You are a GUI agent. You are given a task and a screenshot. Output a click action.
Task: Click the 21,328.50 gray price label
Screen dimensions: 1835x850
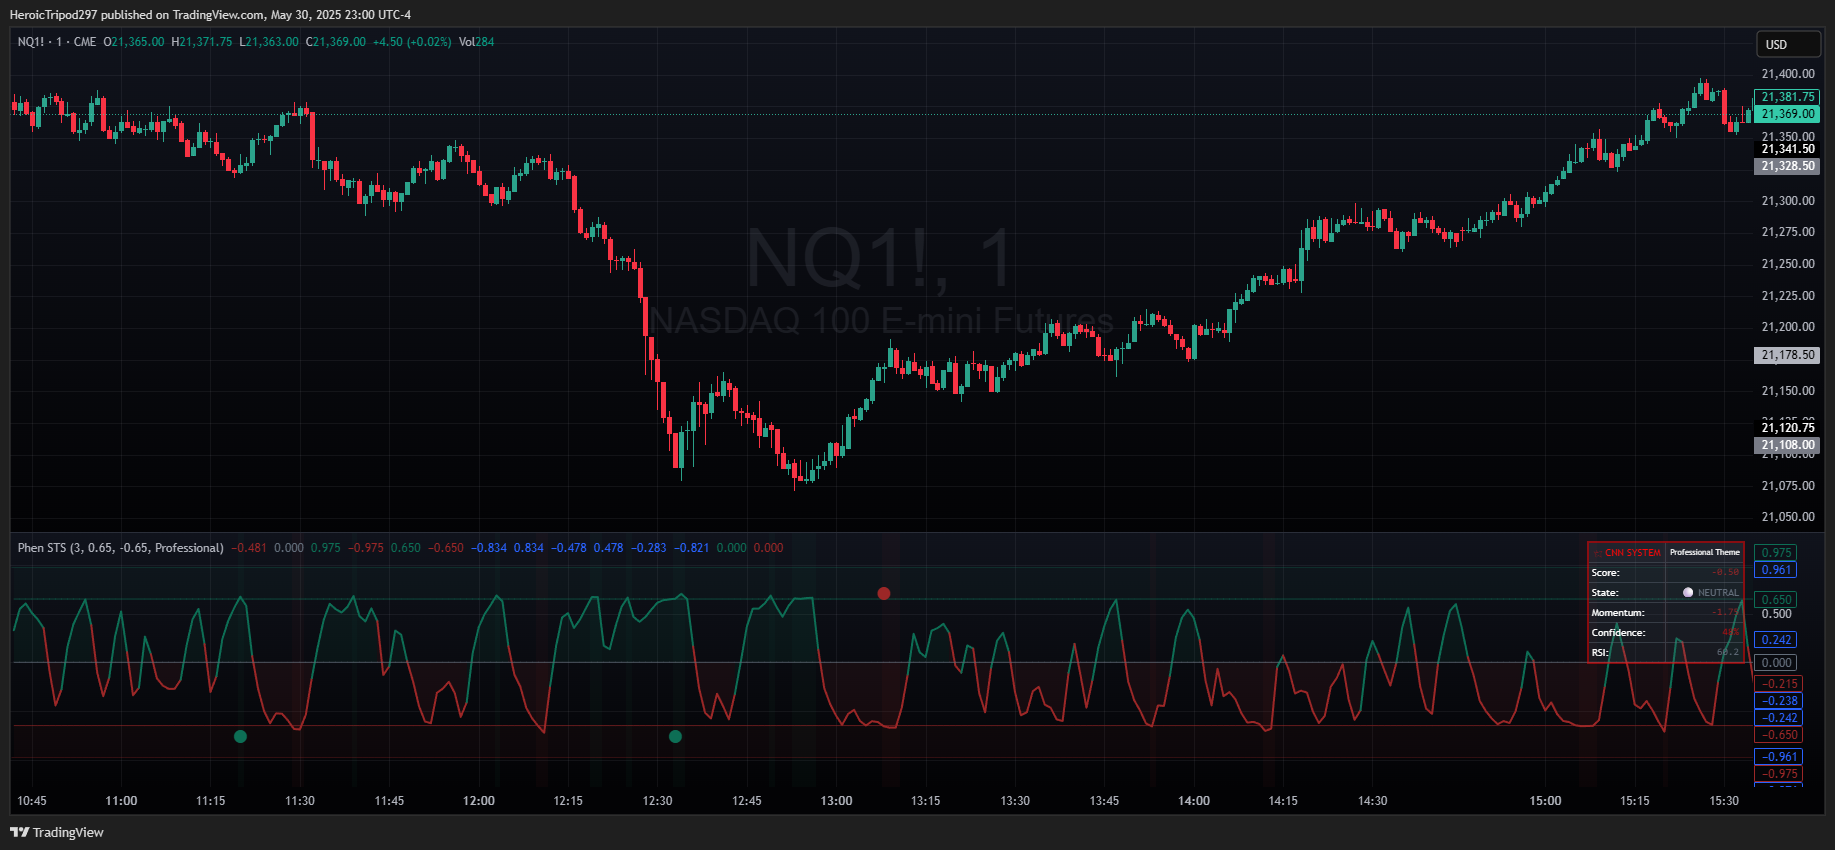(x=1787, y=166)
